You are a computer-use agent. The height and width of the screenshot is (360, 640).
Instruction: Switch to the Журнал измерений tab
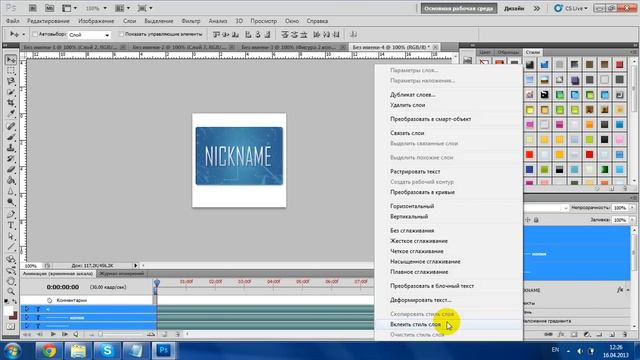(x=122, y=273)
